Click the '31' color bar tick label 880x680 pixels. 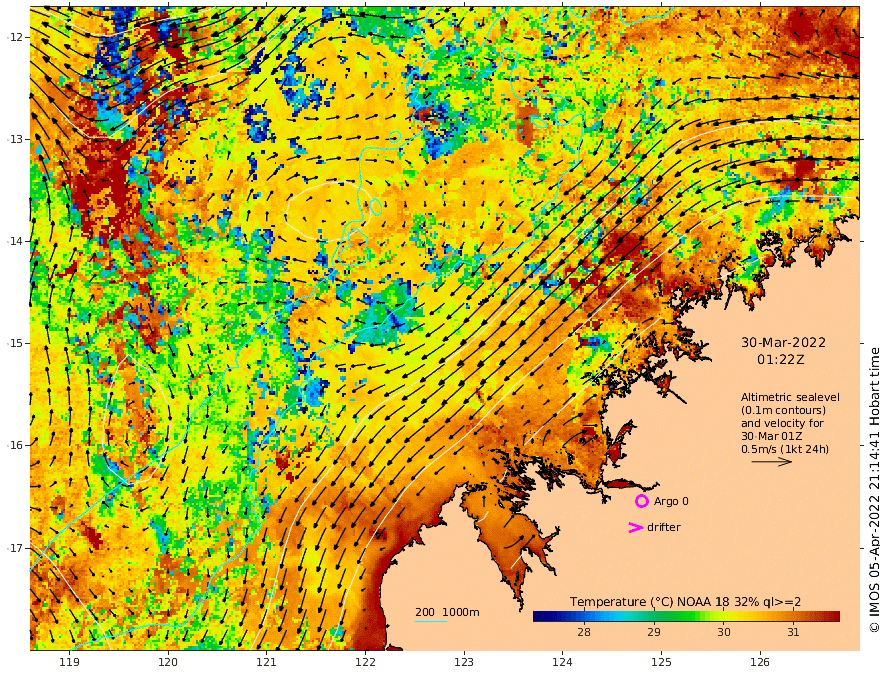(x=792, y=632)
